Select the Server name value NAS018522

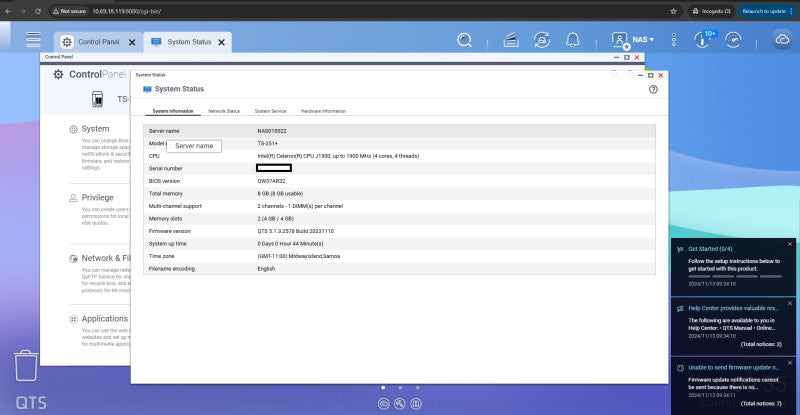point(272,131)
